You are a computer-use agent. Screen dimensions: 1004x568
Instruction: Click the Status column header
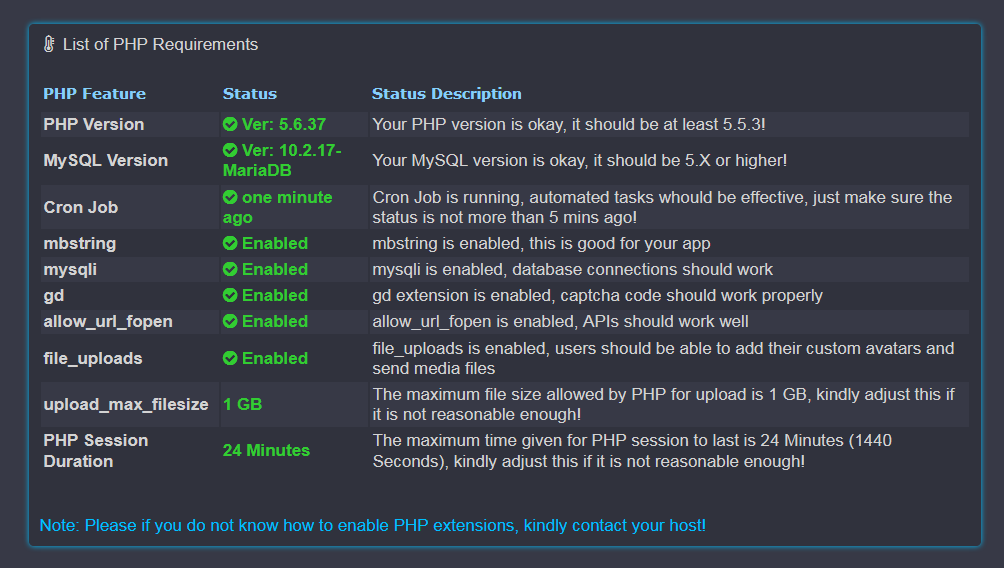click(250, 93)
